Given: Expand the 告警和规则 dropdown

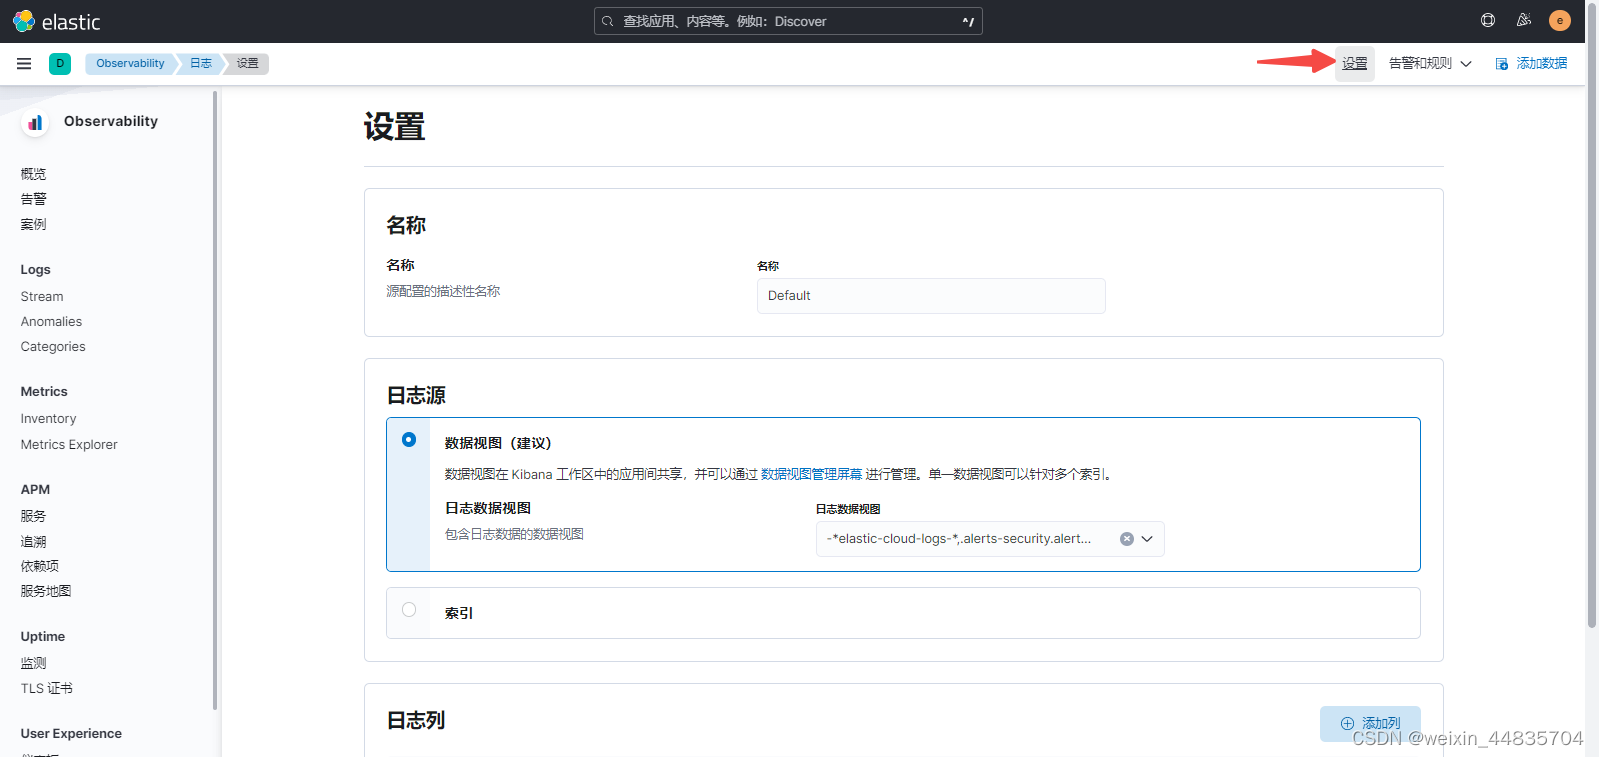Looking at the screenshot, I should point(1430,63).
